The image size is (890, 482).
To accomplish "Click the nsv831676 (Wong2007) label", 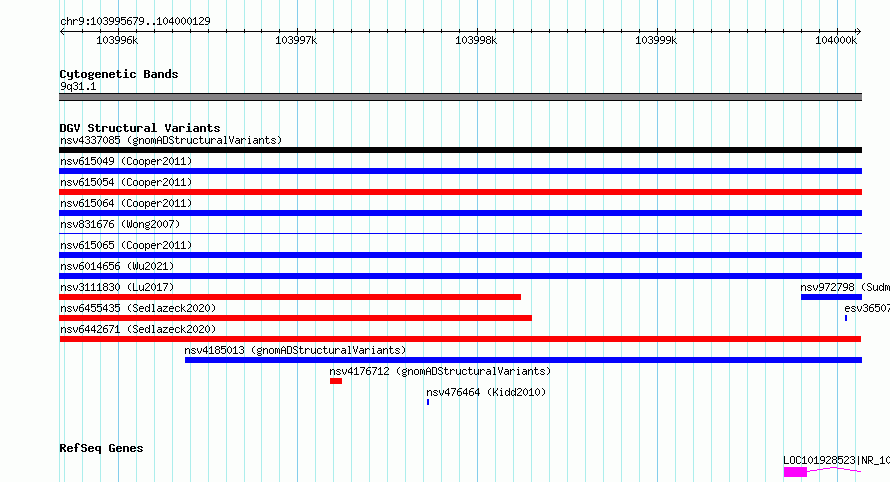I will pos(120,224).
